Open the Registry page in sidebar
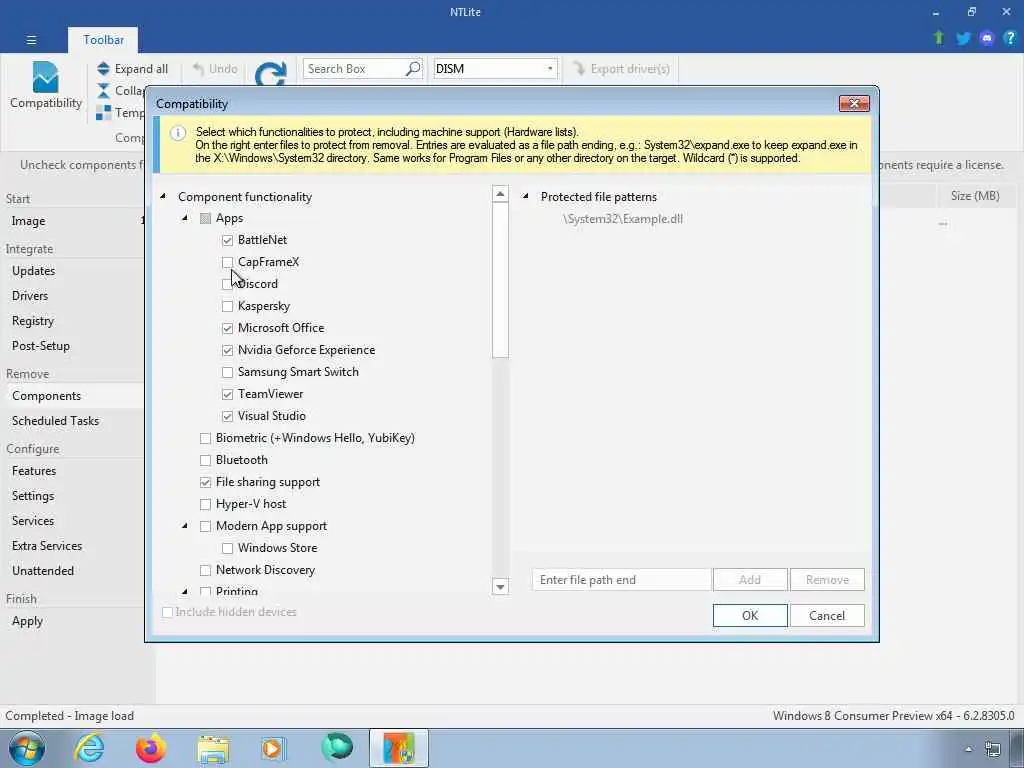Image resolution: width=1024 pixels, height=768 pixels. tap(33, 321)
